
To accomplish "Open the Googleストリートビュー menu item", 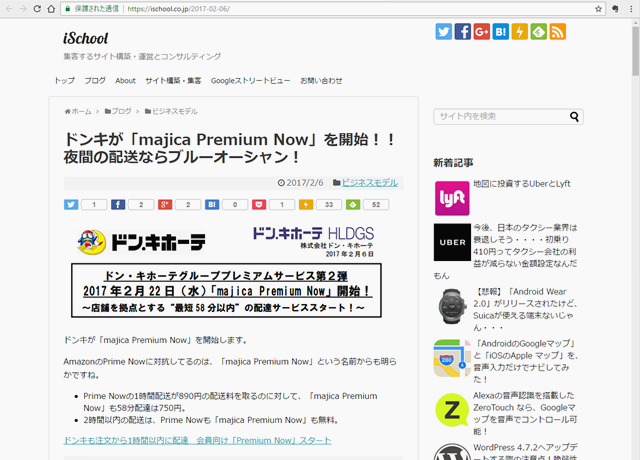I will click(x=250, y=80).
